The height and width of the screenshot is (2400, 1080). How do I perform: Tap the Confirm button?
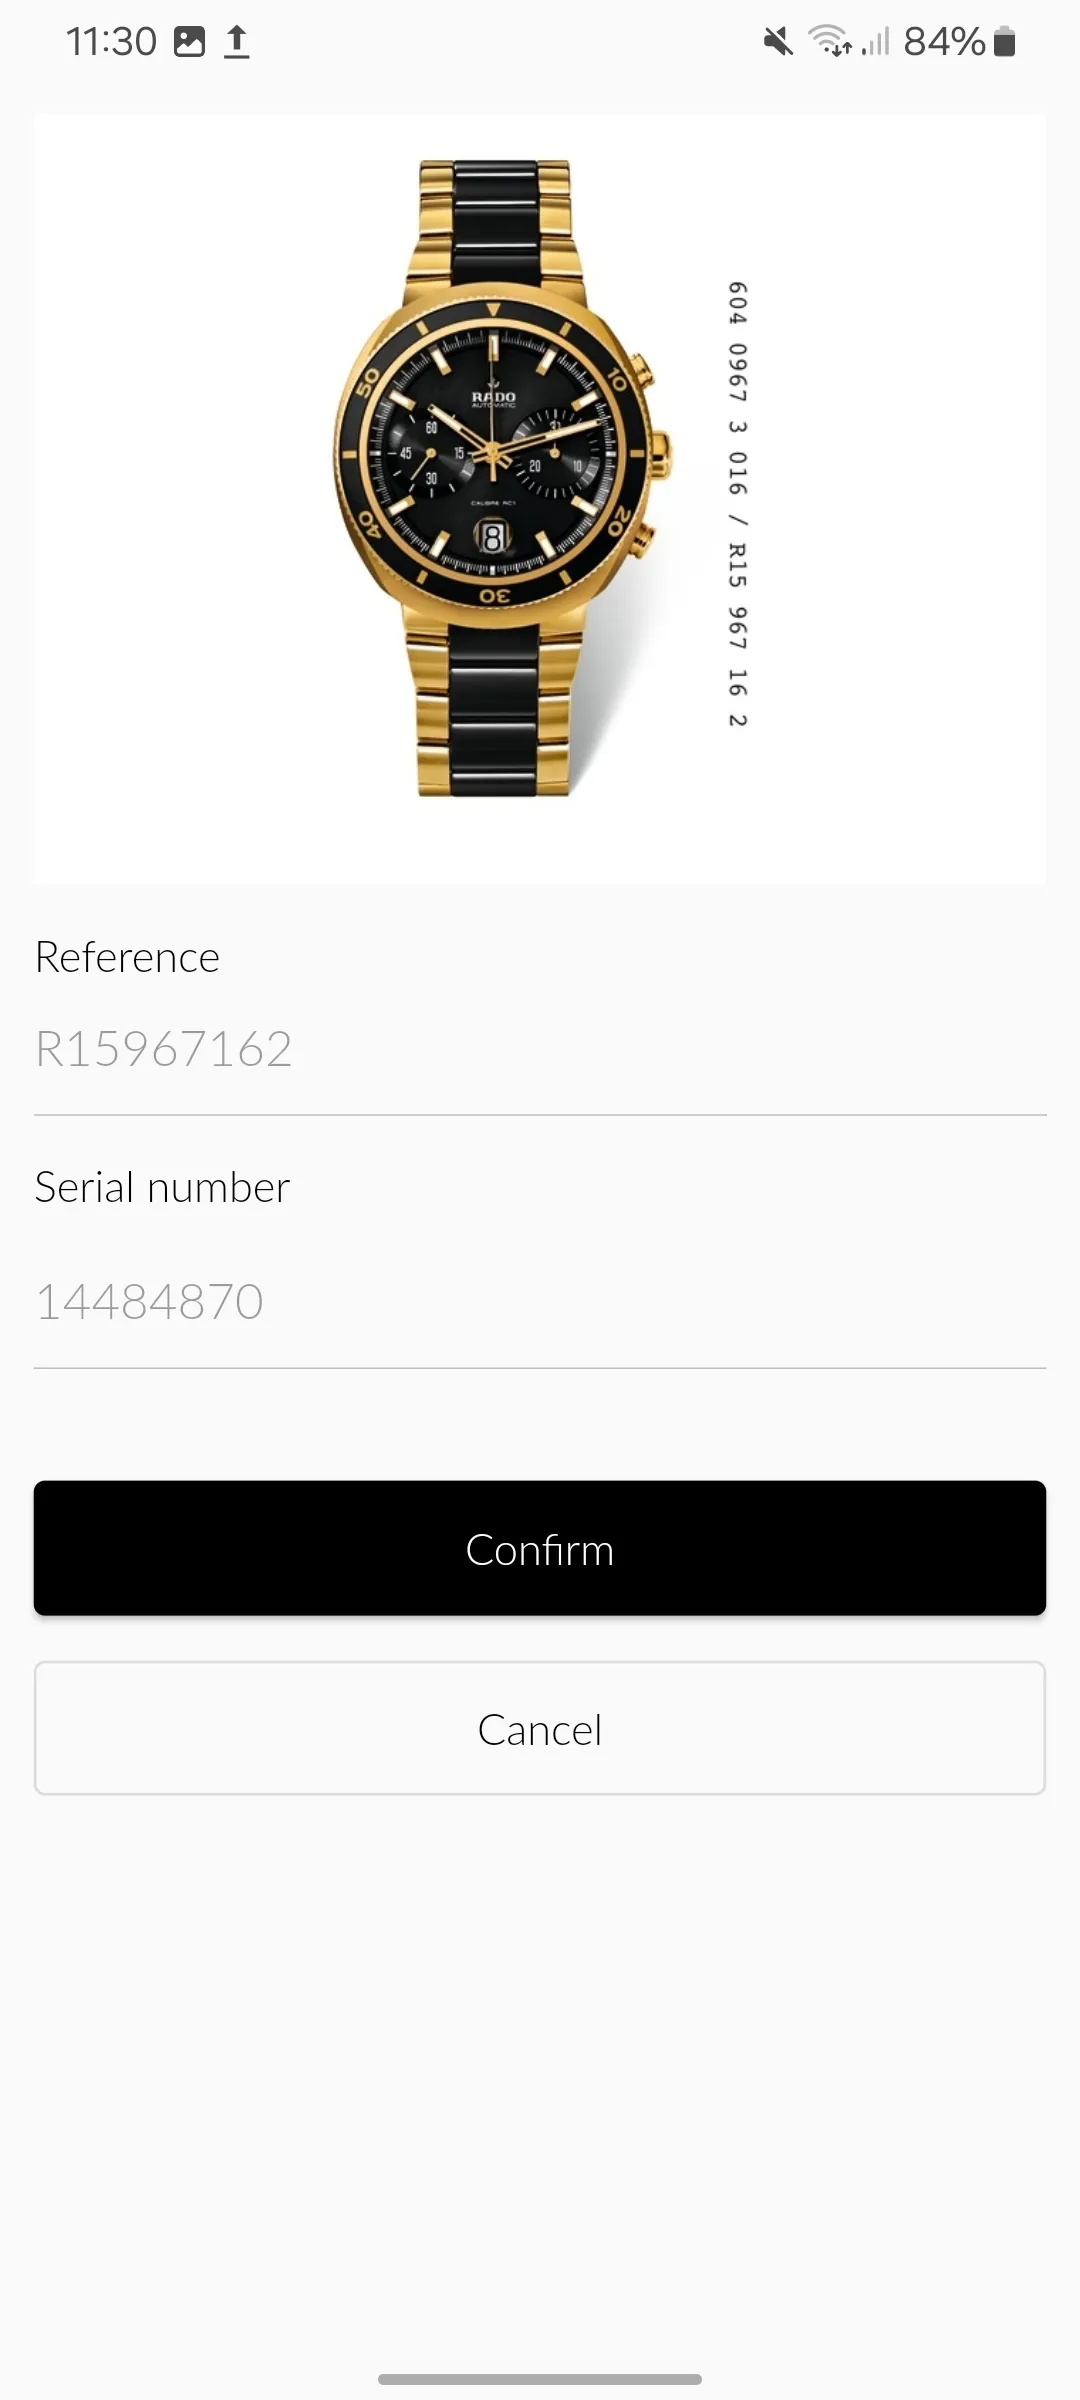pyautogui.click(x=540, y=1548)
